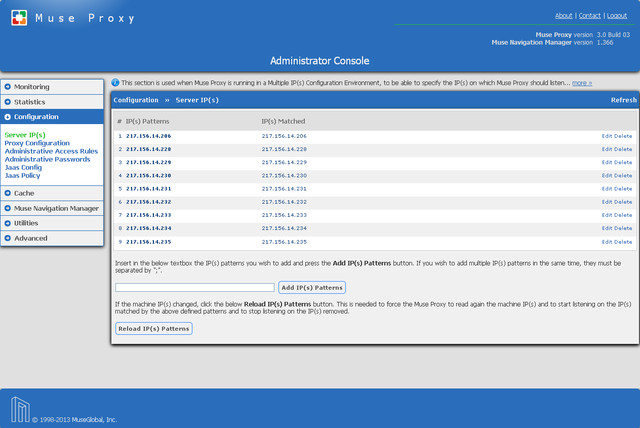The height and width of the screenshot is (428, 640).
Task: Click the circle icon beside Advanced
Action: (7, 238)
